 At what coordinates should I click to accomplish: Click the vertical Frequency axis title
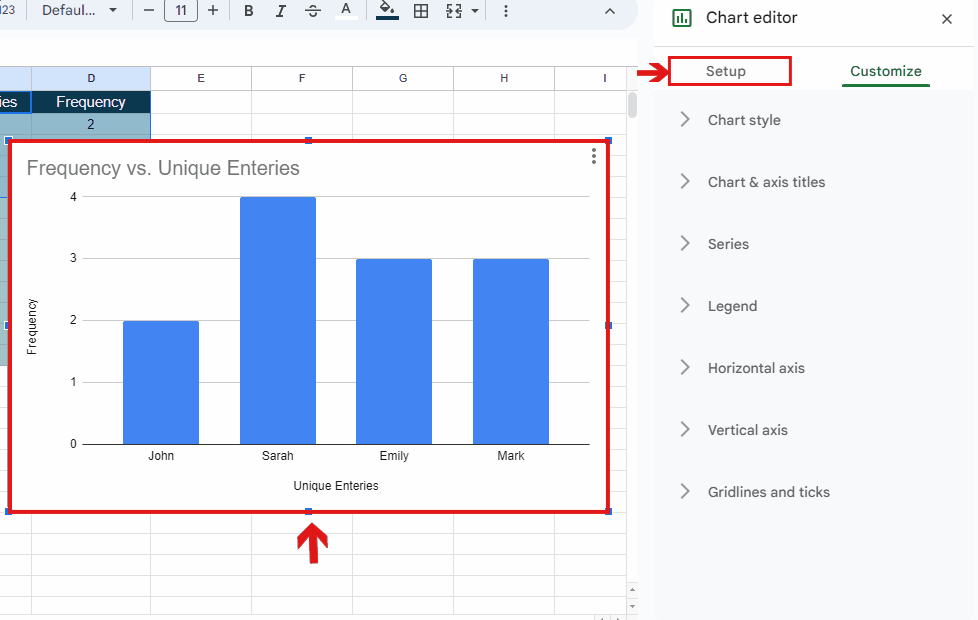point(32,327)
